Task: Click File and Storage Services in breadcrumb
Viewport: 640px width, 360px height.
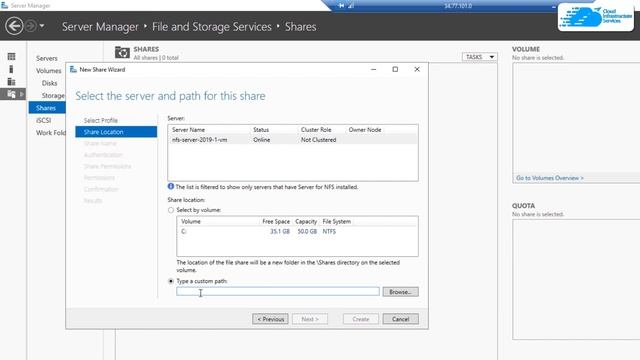Action: 211,27
